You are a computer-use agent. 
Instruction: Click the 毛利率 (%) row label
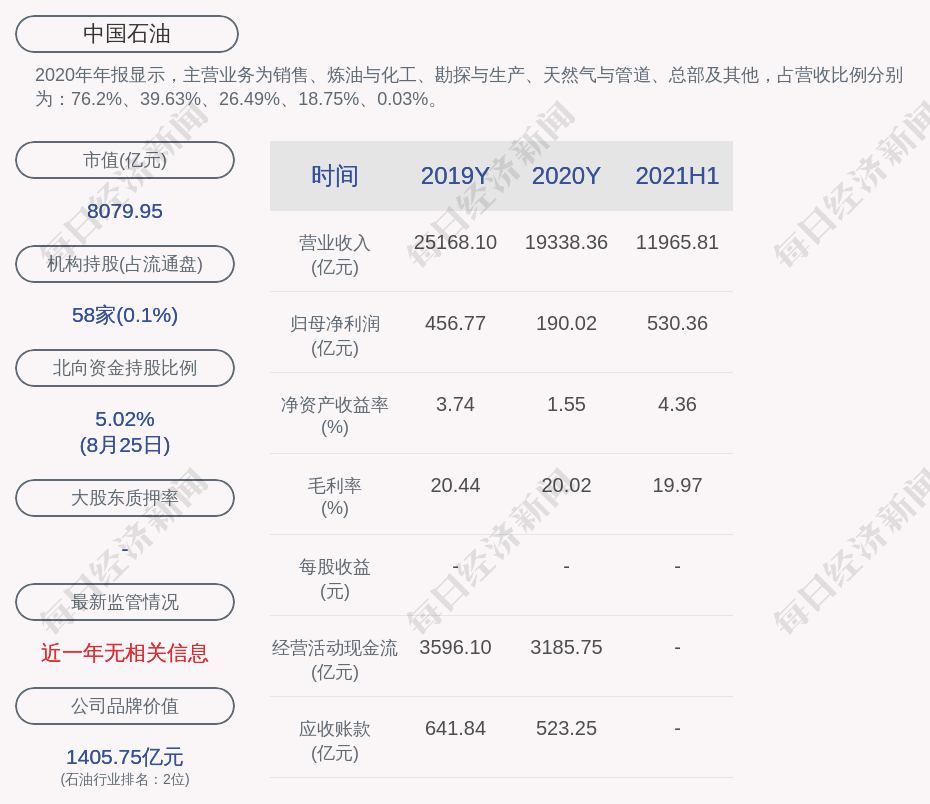click(335, 497)
